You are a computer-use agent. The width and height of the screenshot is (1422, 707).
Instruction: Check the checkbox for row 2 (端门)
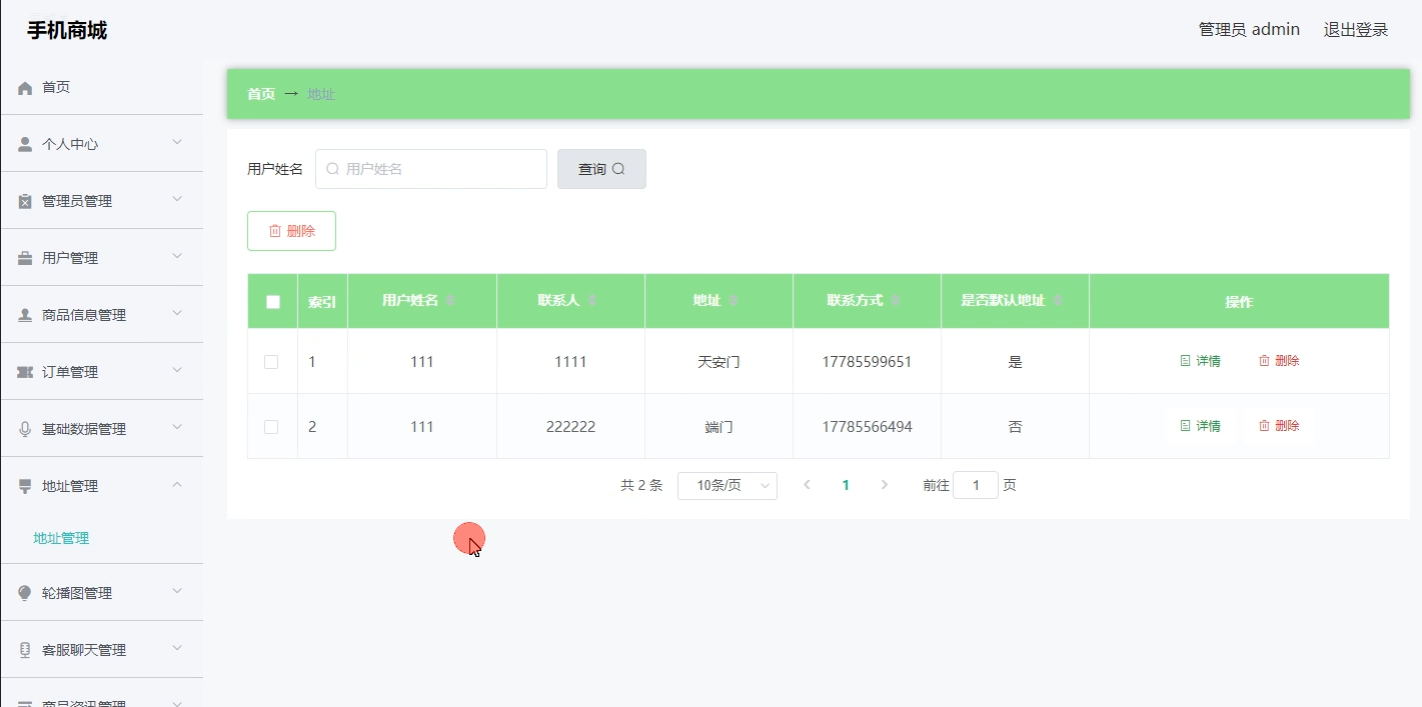coord(271,427)
